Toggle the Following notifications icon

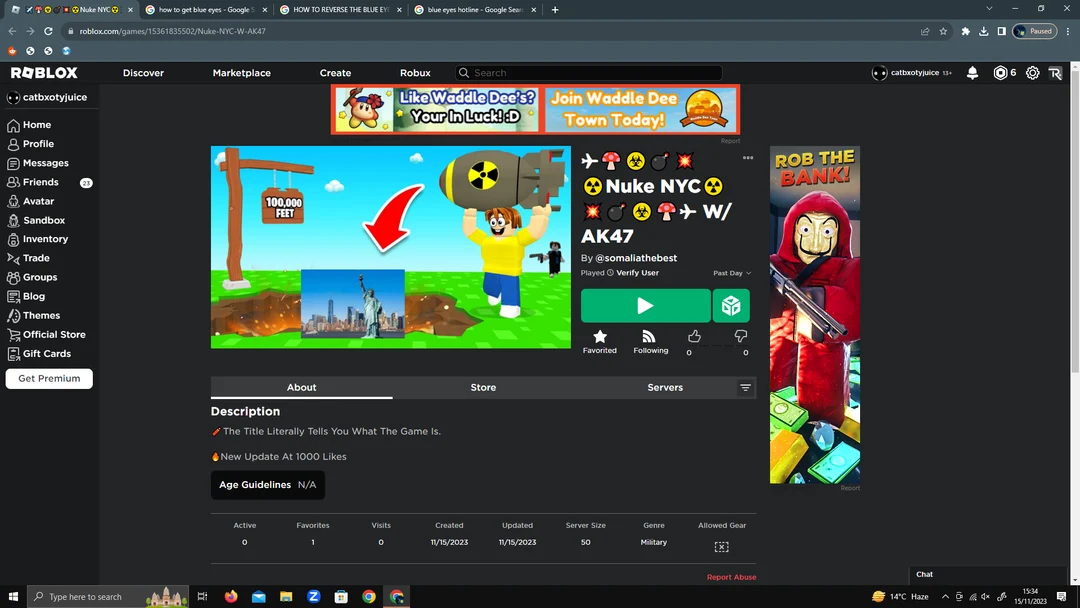tap(649, 337)
